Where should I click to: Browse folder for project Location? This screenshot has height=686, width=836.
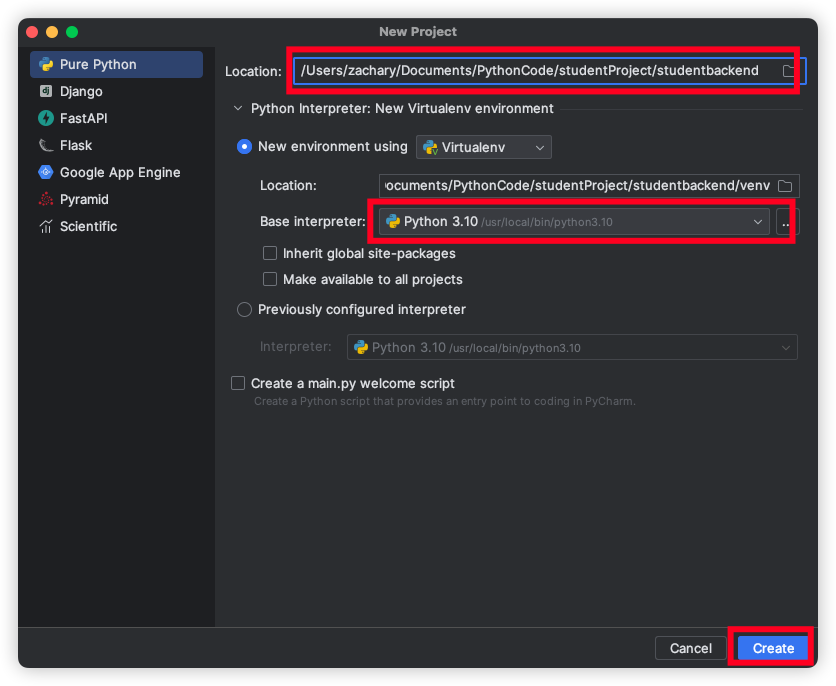pyautogui.click(x=789, y=71)
